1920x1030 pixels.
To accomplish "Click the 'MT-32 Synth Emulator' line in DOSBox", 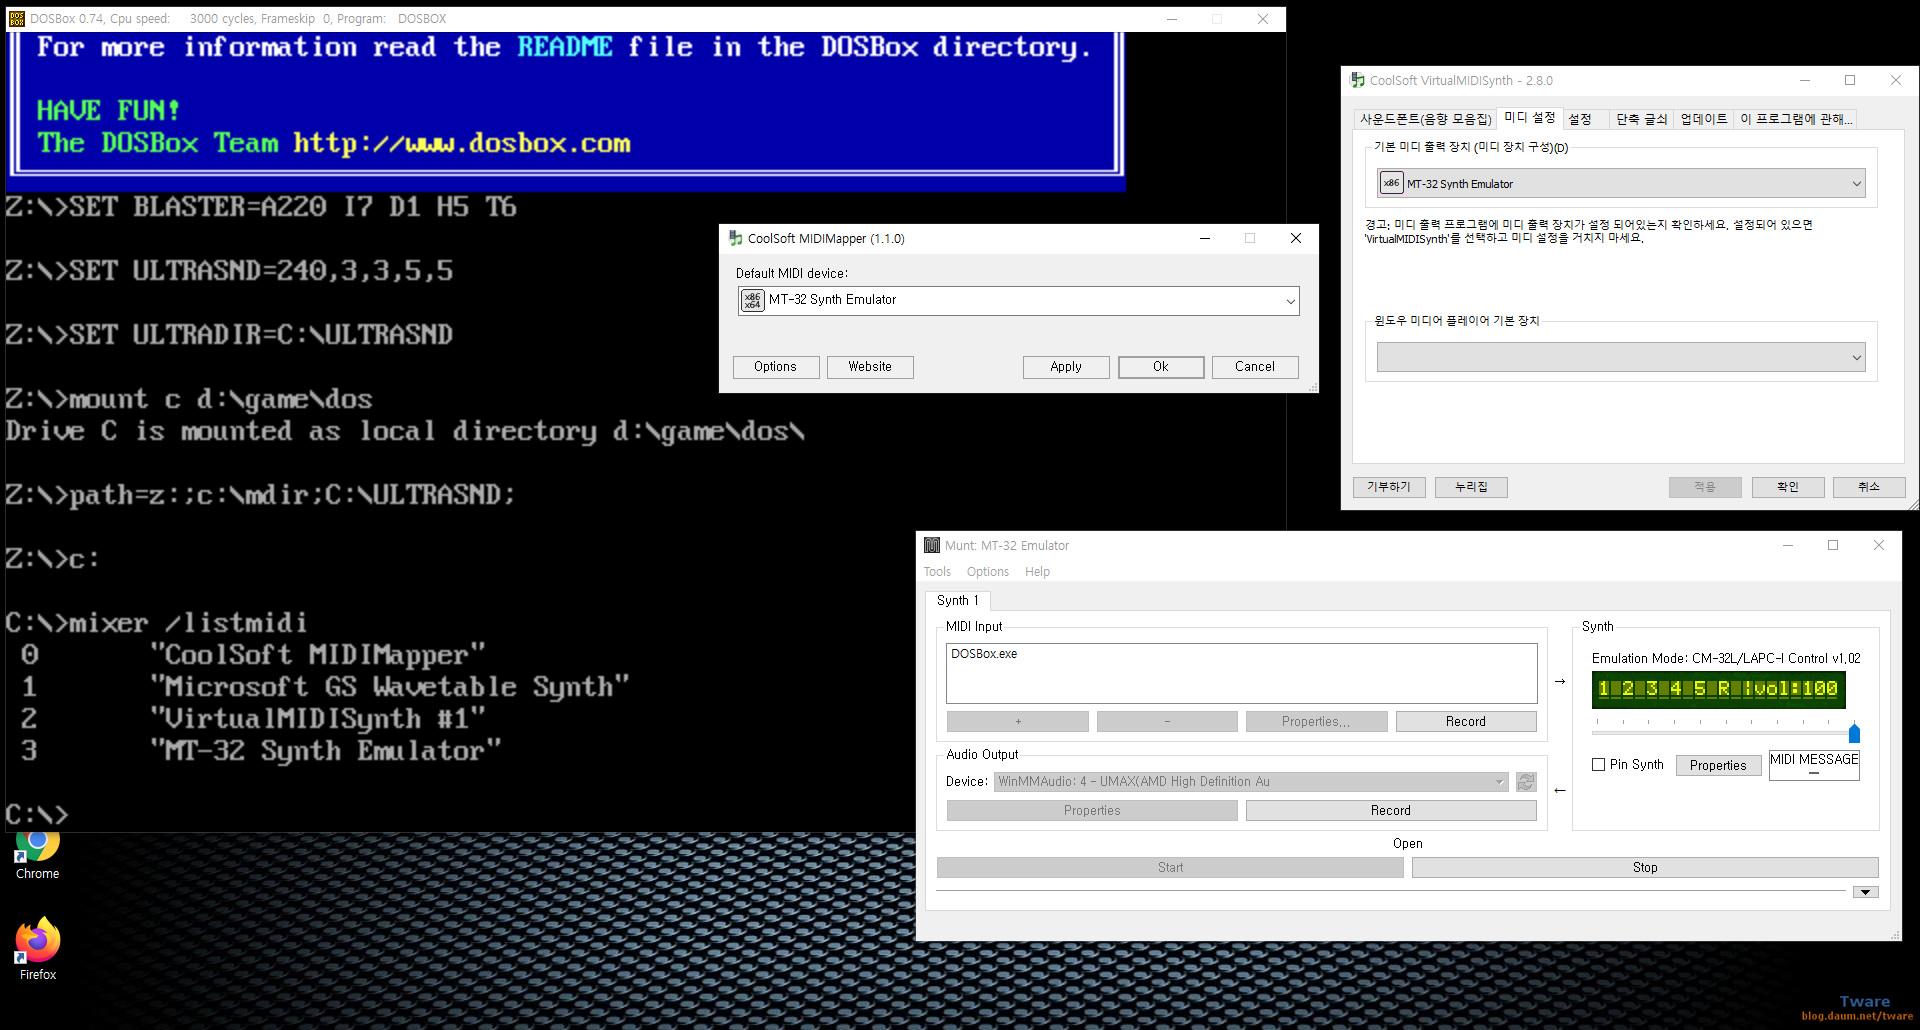I will tap(326, 751).
